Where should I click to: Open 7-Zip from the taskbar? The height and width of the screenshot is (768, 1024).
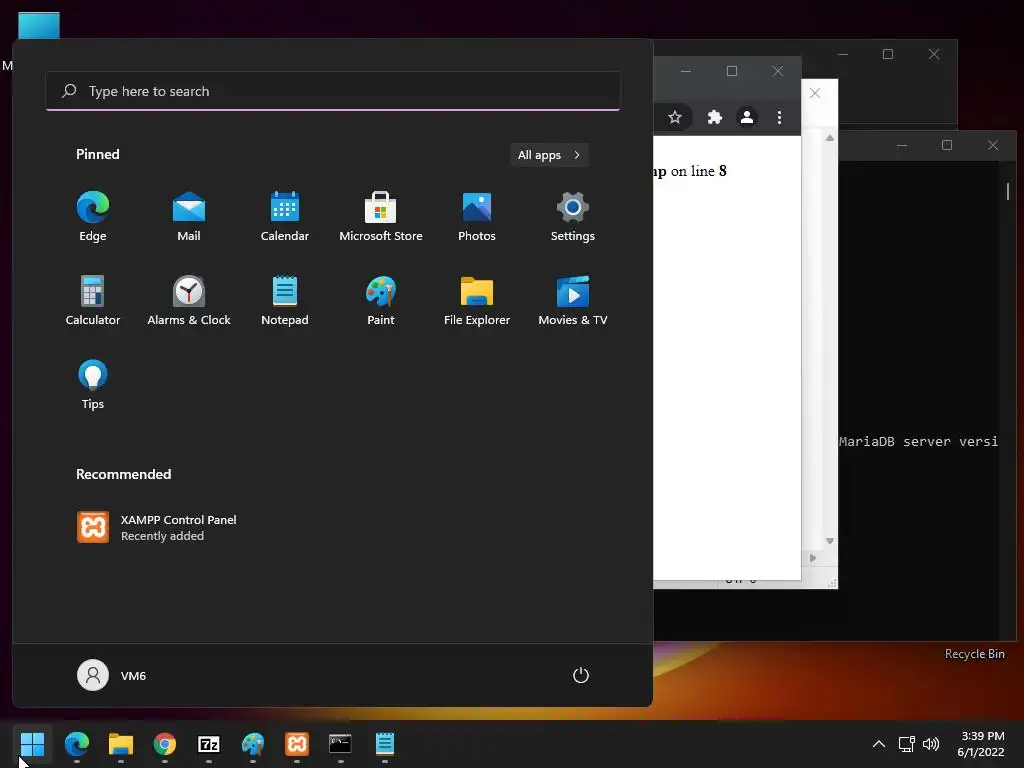pos(209,744)
